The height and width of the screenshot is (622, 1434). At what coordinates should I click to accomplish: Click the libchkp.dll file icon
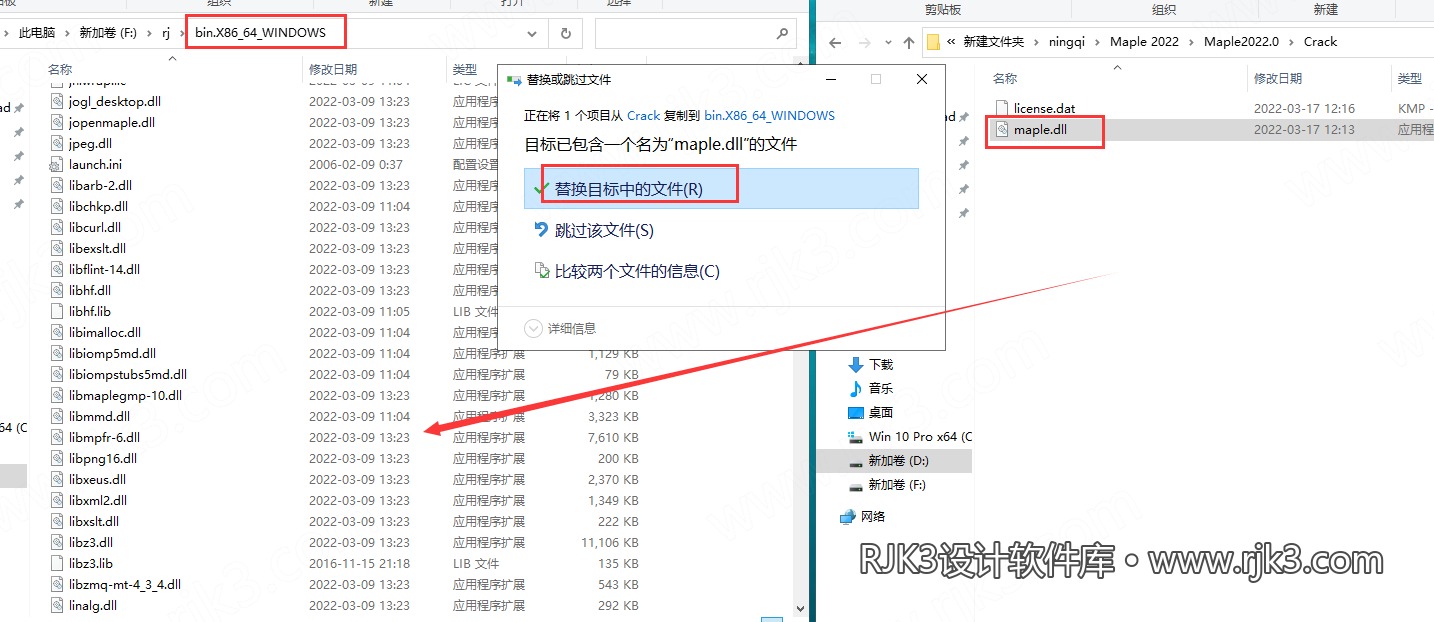click(x=57, y=206)
